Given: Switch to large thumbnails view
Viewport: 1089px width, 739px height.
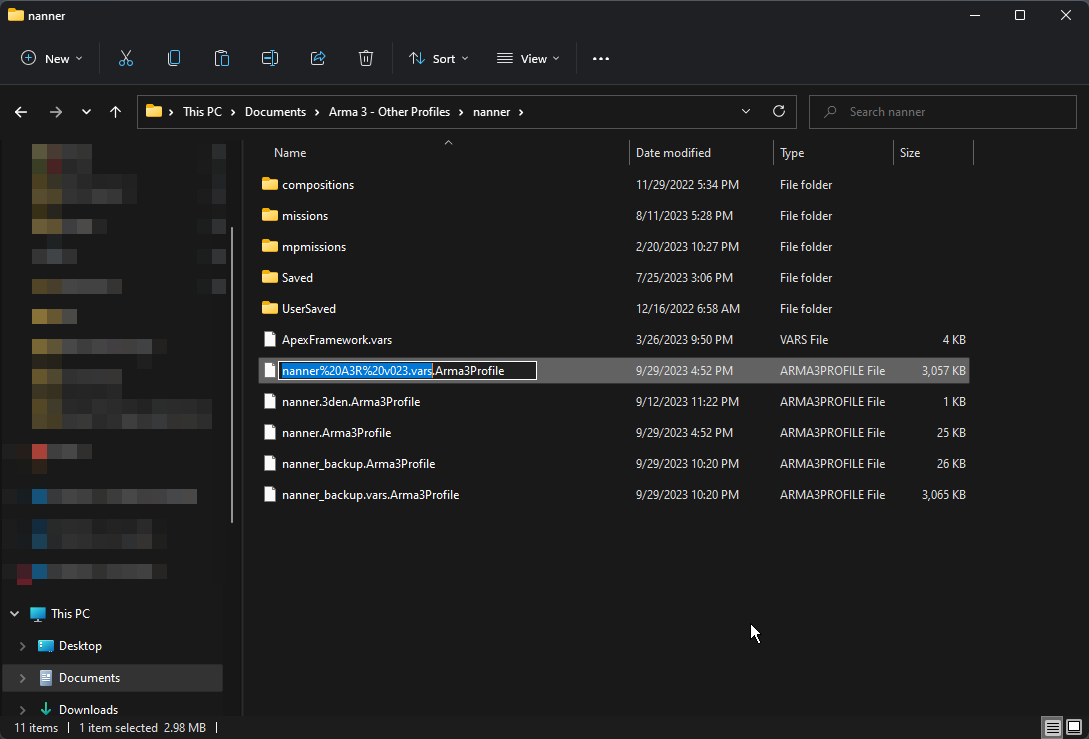Looking at the screenshot, I should click(x=1074, y=727).
